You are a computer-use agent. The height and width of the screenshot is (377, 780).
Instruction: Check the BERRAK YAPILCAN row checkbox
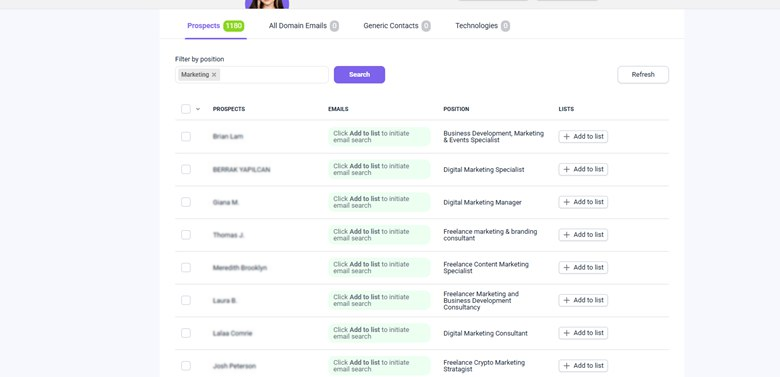point(186,169)
